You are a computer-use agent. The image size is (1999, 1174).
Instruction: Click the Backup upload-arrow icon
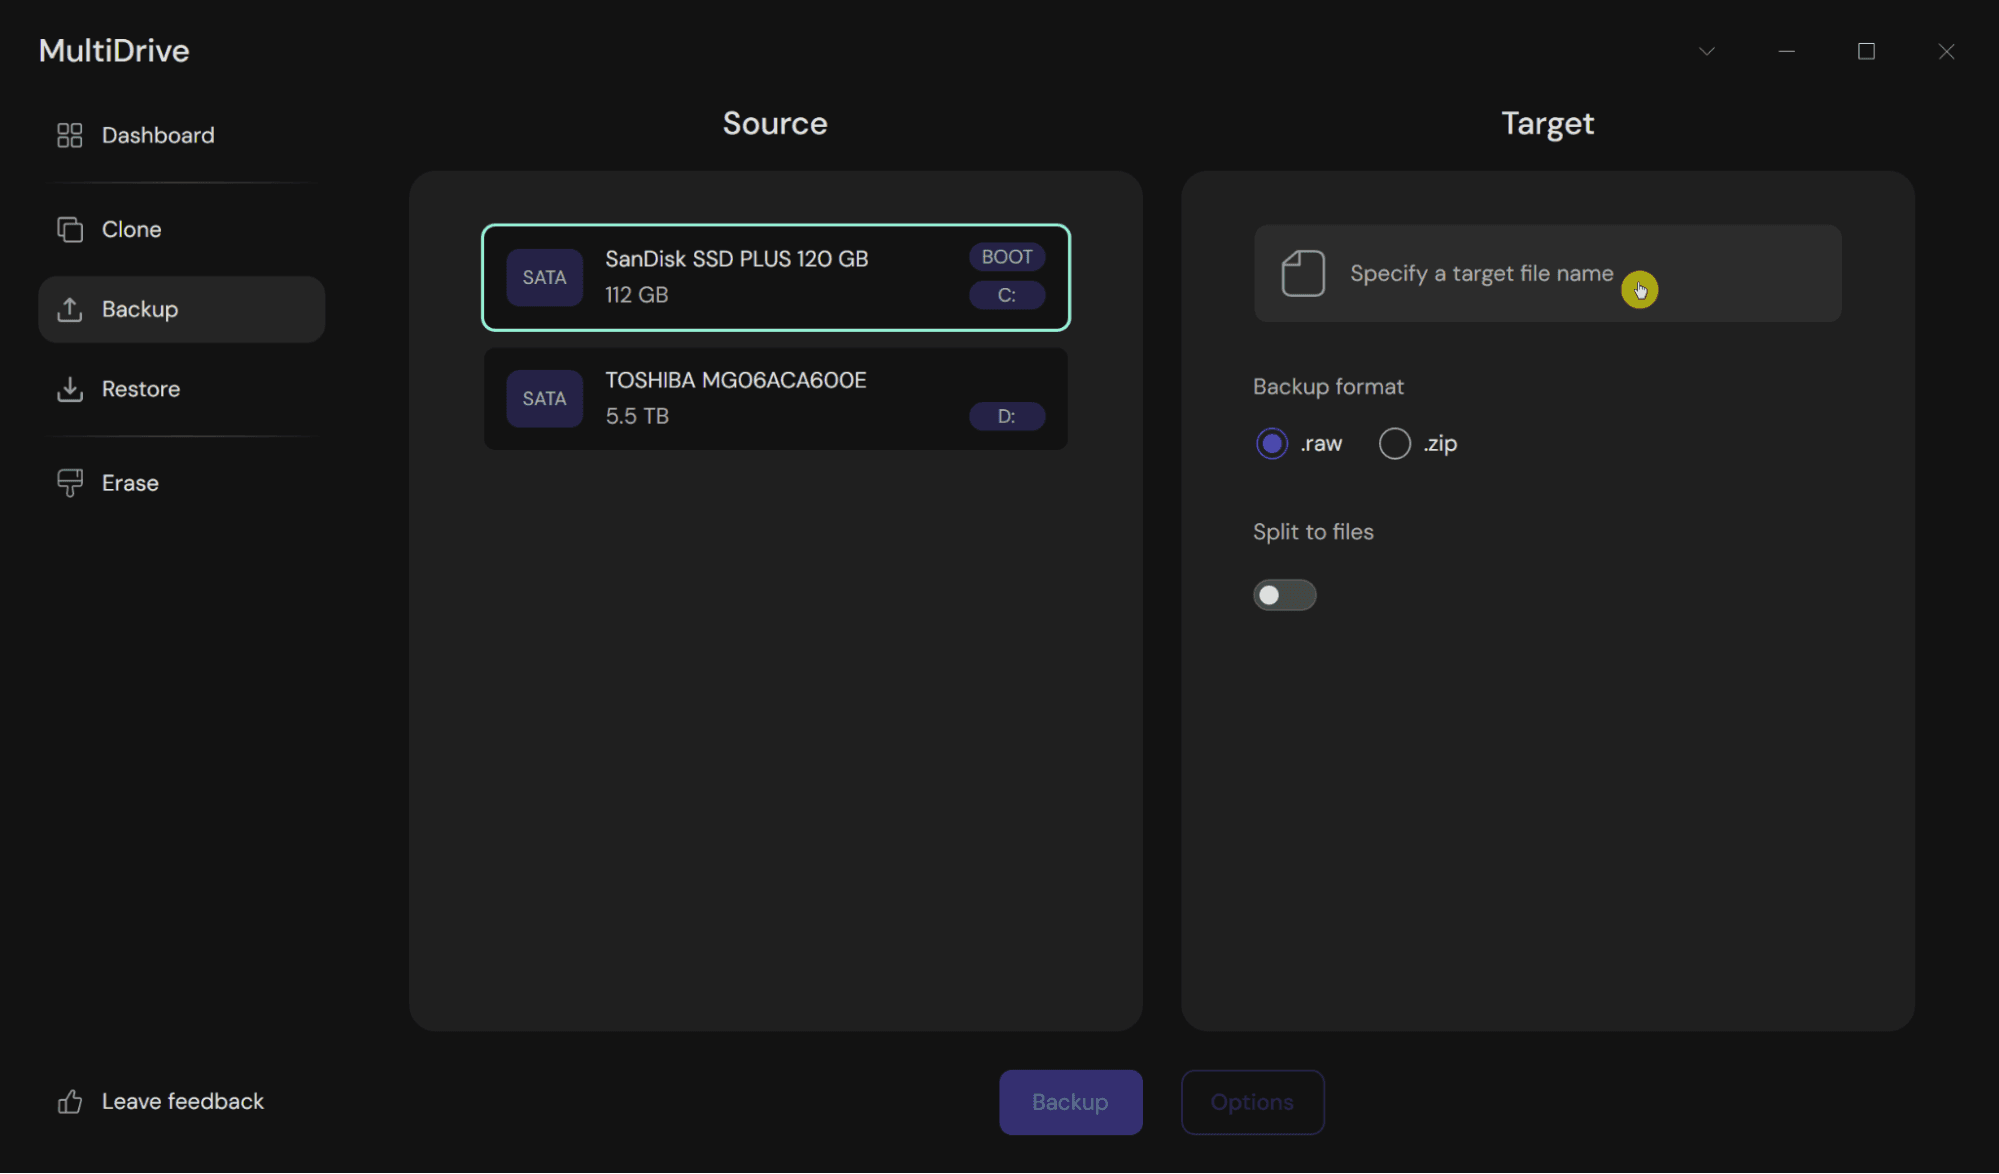point(69,309)
